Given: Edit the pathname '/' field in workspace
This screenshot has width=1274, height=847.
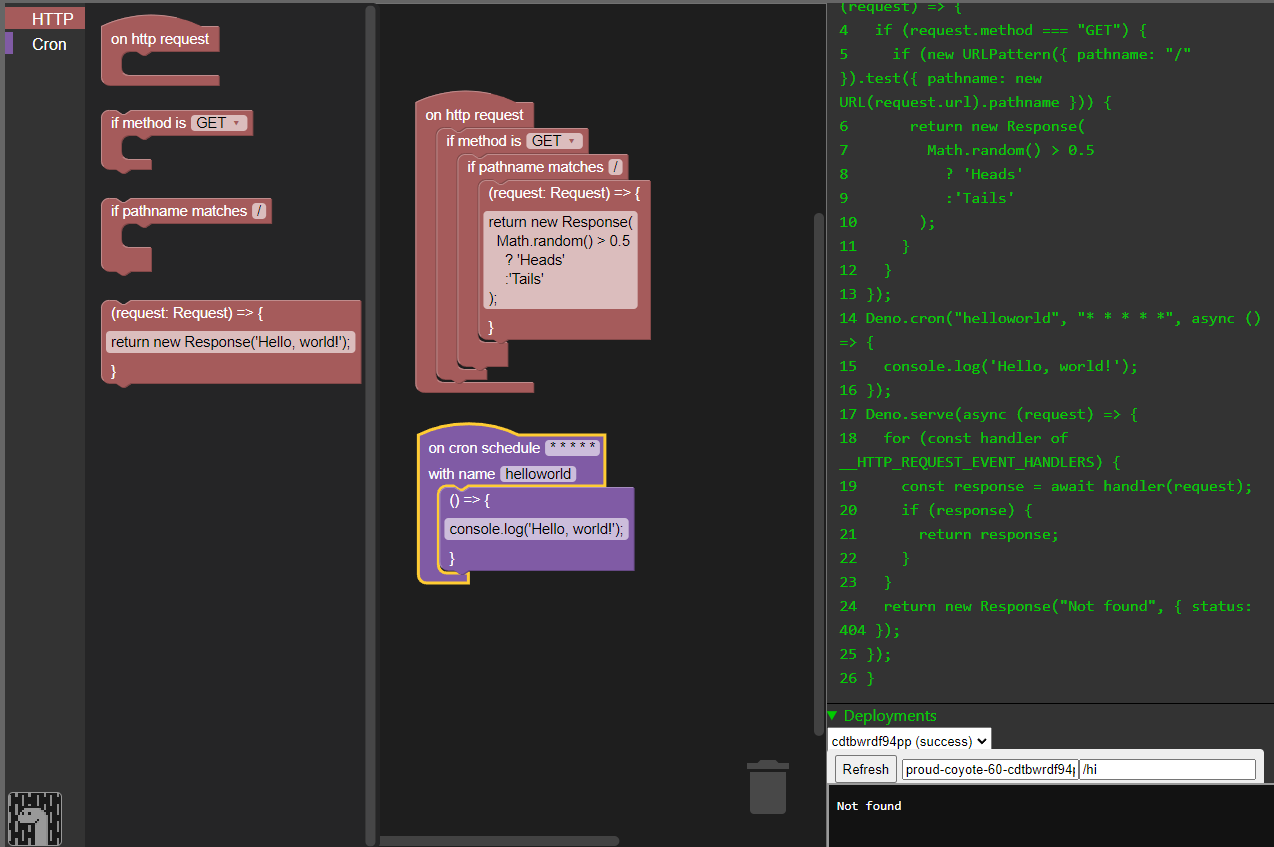Looking at the screenshot, I should click(616, 167).
